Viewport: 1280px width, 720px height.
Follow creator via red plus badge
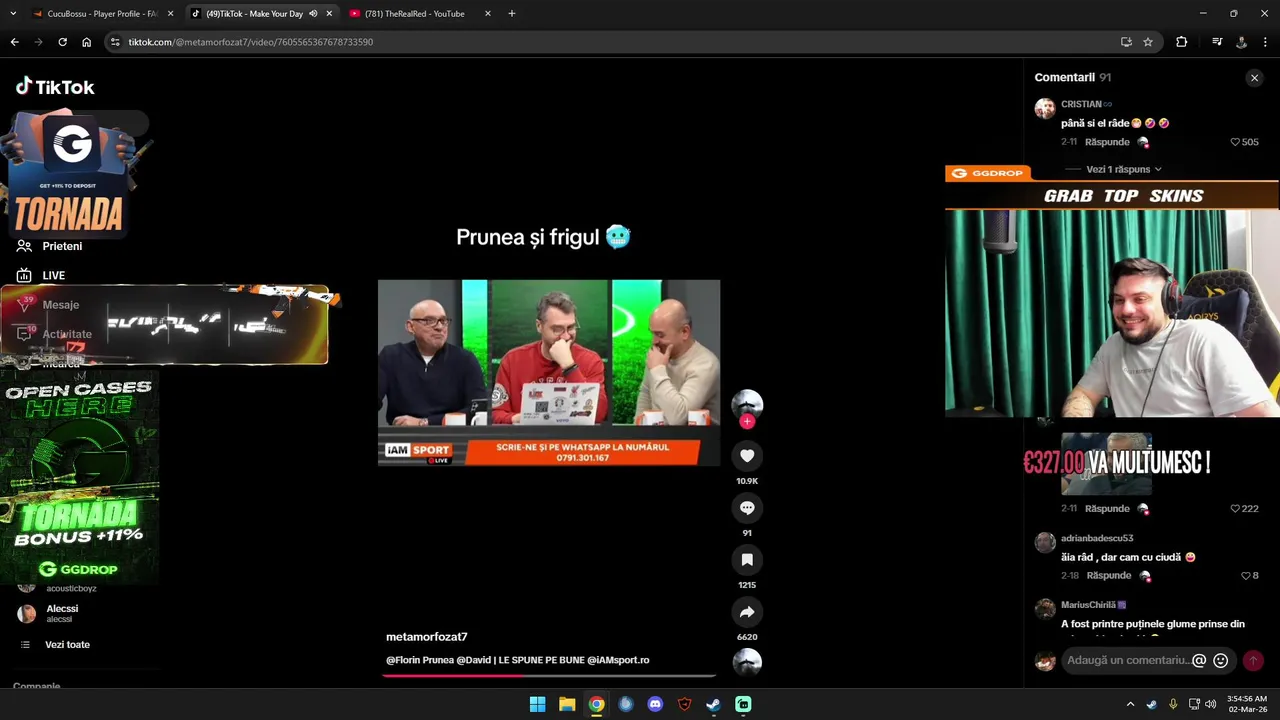(x=747, y=421)
